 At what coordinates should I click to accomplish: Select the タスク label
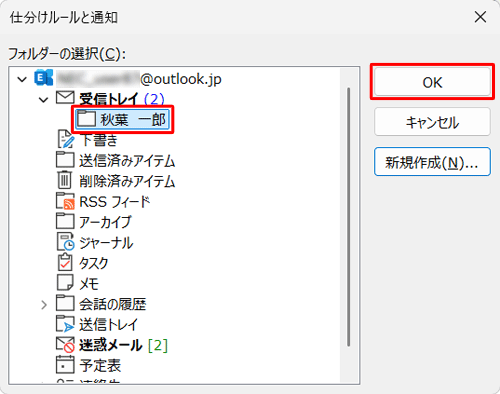coord(94,263)
